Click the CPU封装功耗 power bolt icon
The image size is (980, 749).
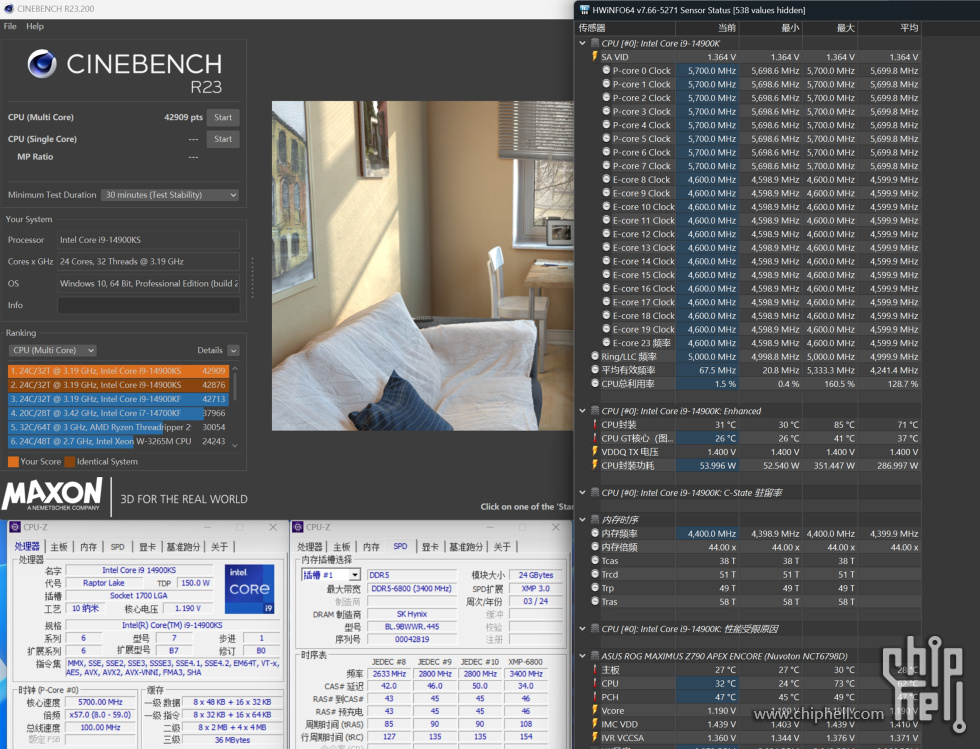point(594,465)
